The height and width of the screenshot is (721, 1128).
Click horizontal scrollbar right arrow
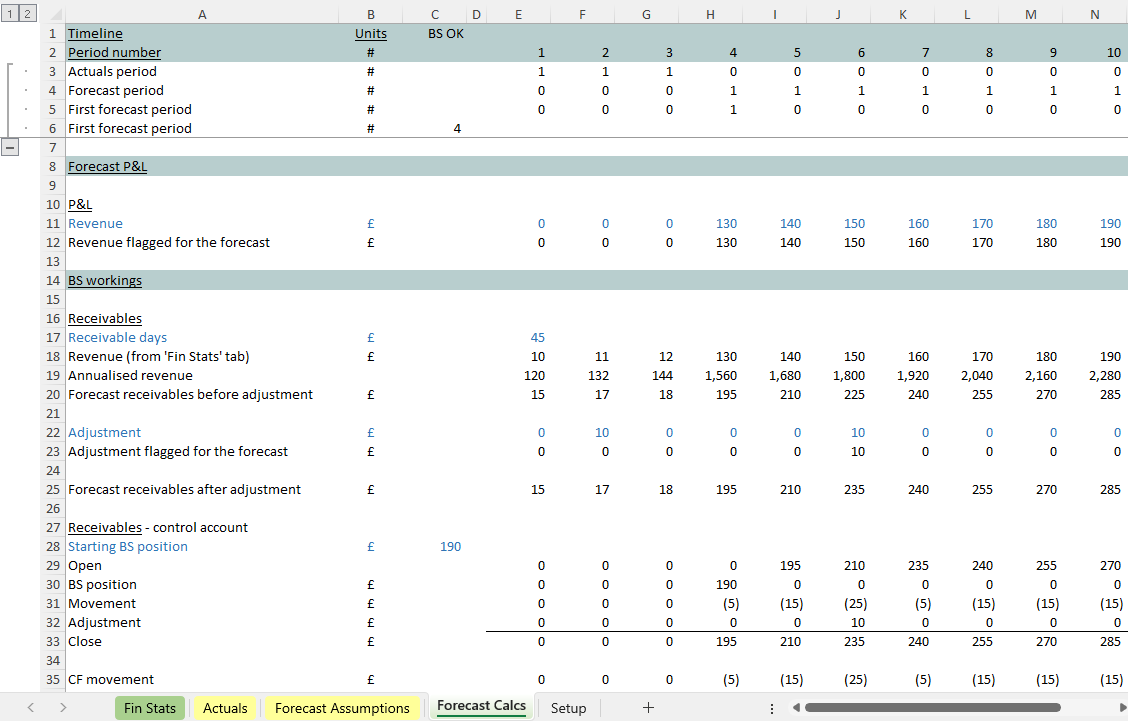[x=1096, y=708]
